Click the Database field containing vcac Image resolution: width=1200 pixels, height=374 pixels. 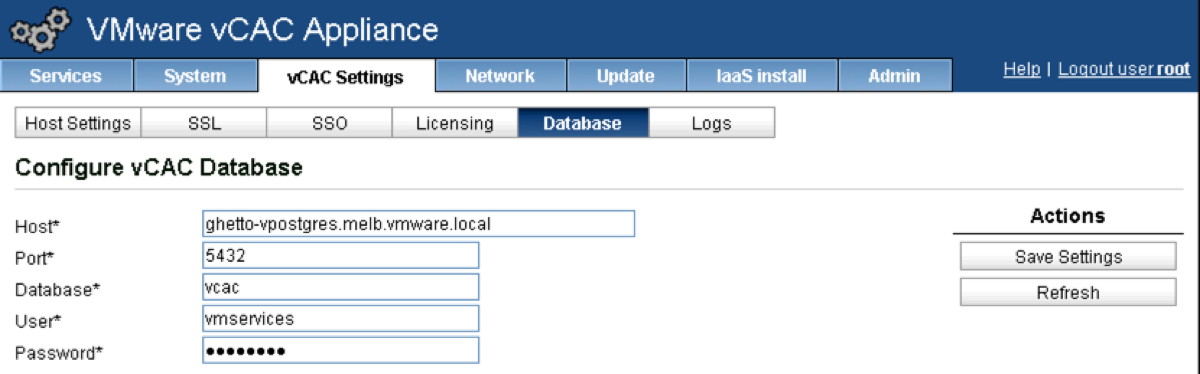340,287
